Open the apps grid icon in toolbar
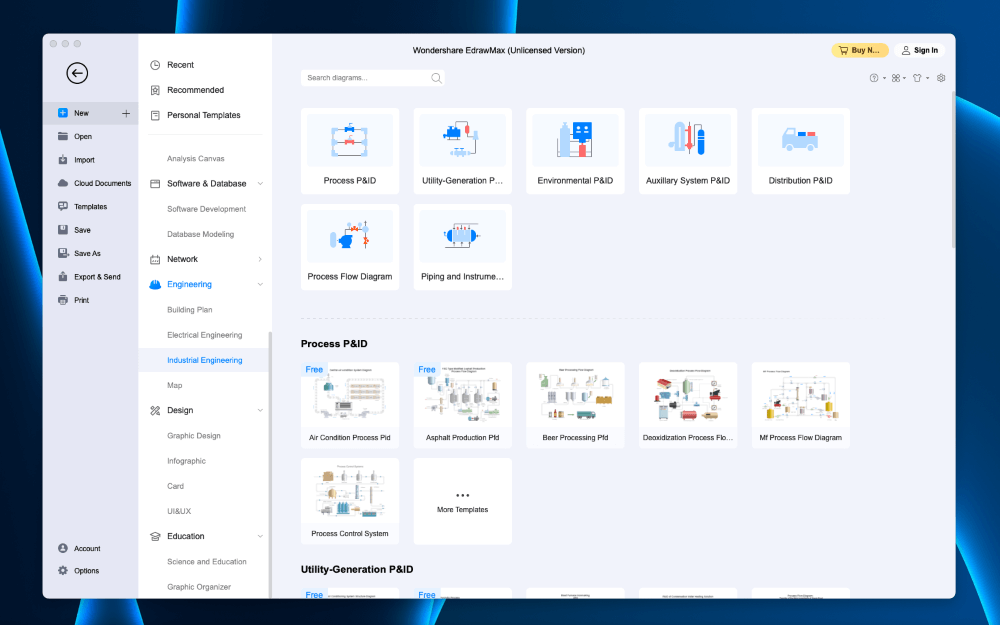The width and height of the screenshot is (1000, 625). tap(896, 78)
